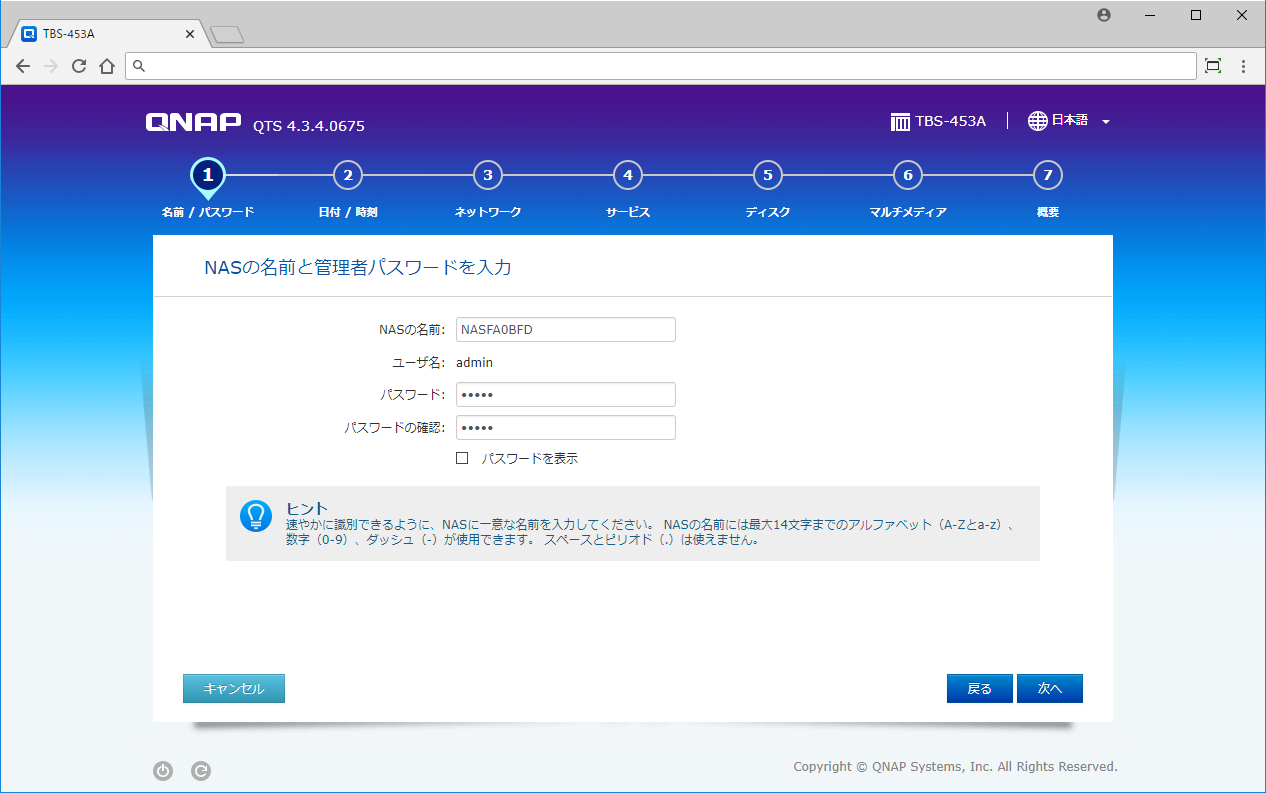Click the password confirmation field
Viewport: 1266px width, 793px height.
(x=565, y=428)
